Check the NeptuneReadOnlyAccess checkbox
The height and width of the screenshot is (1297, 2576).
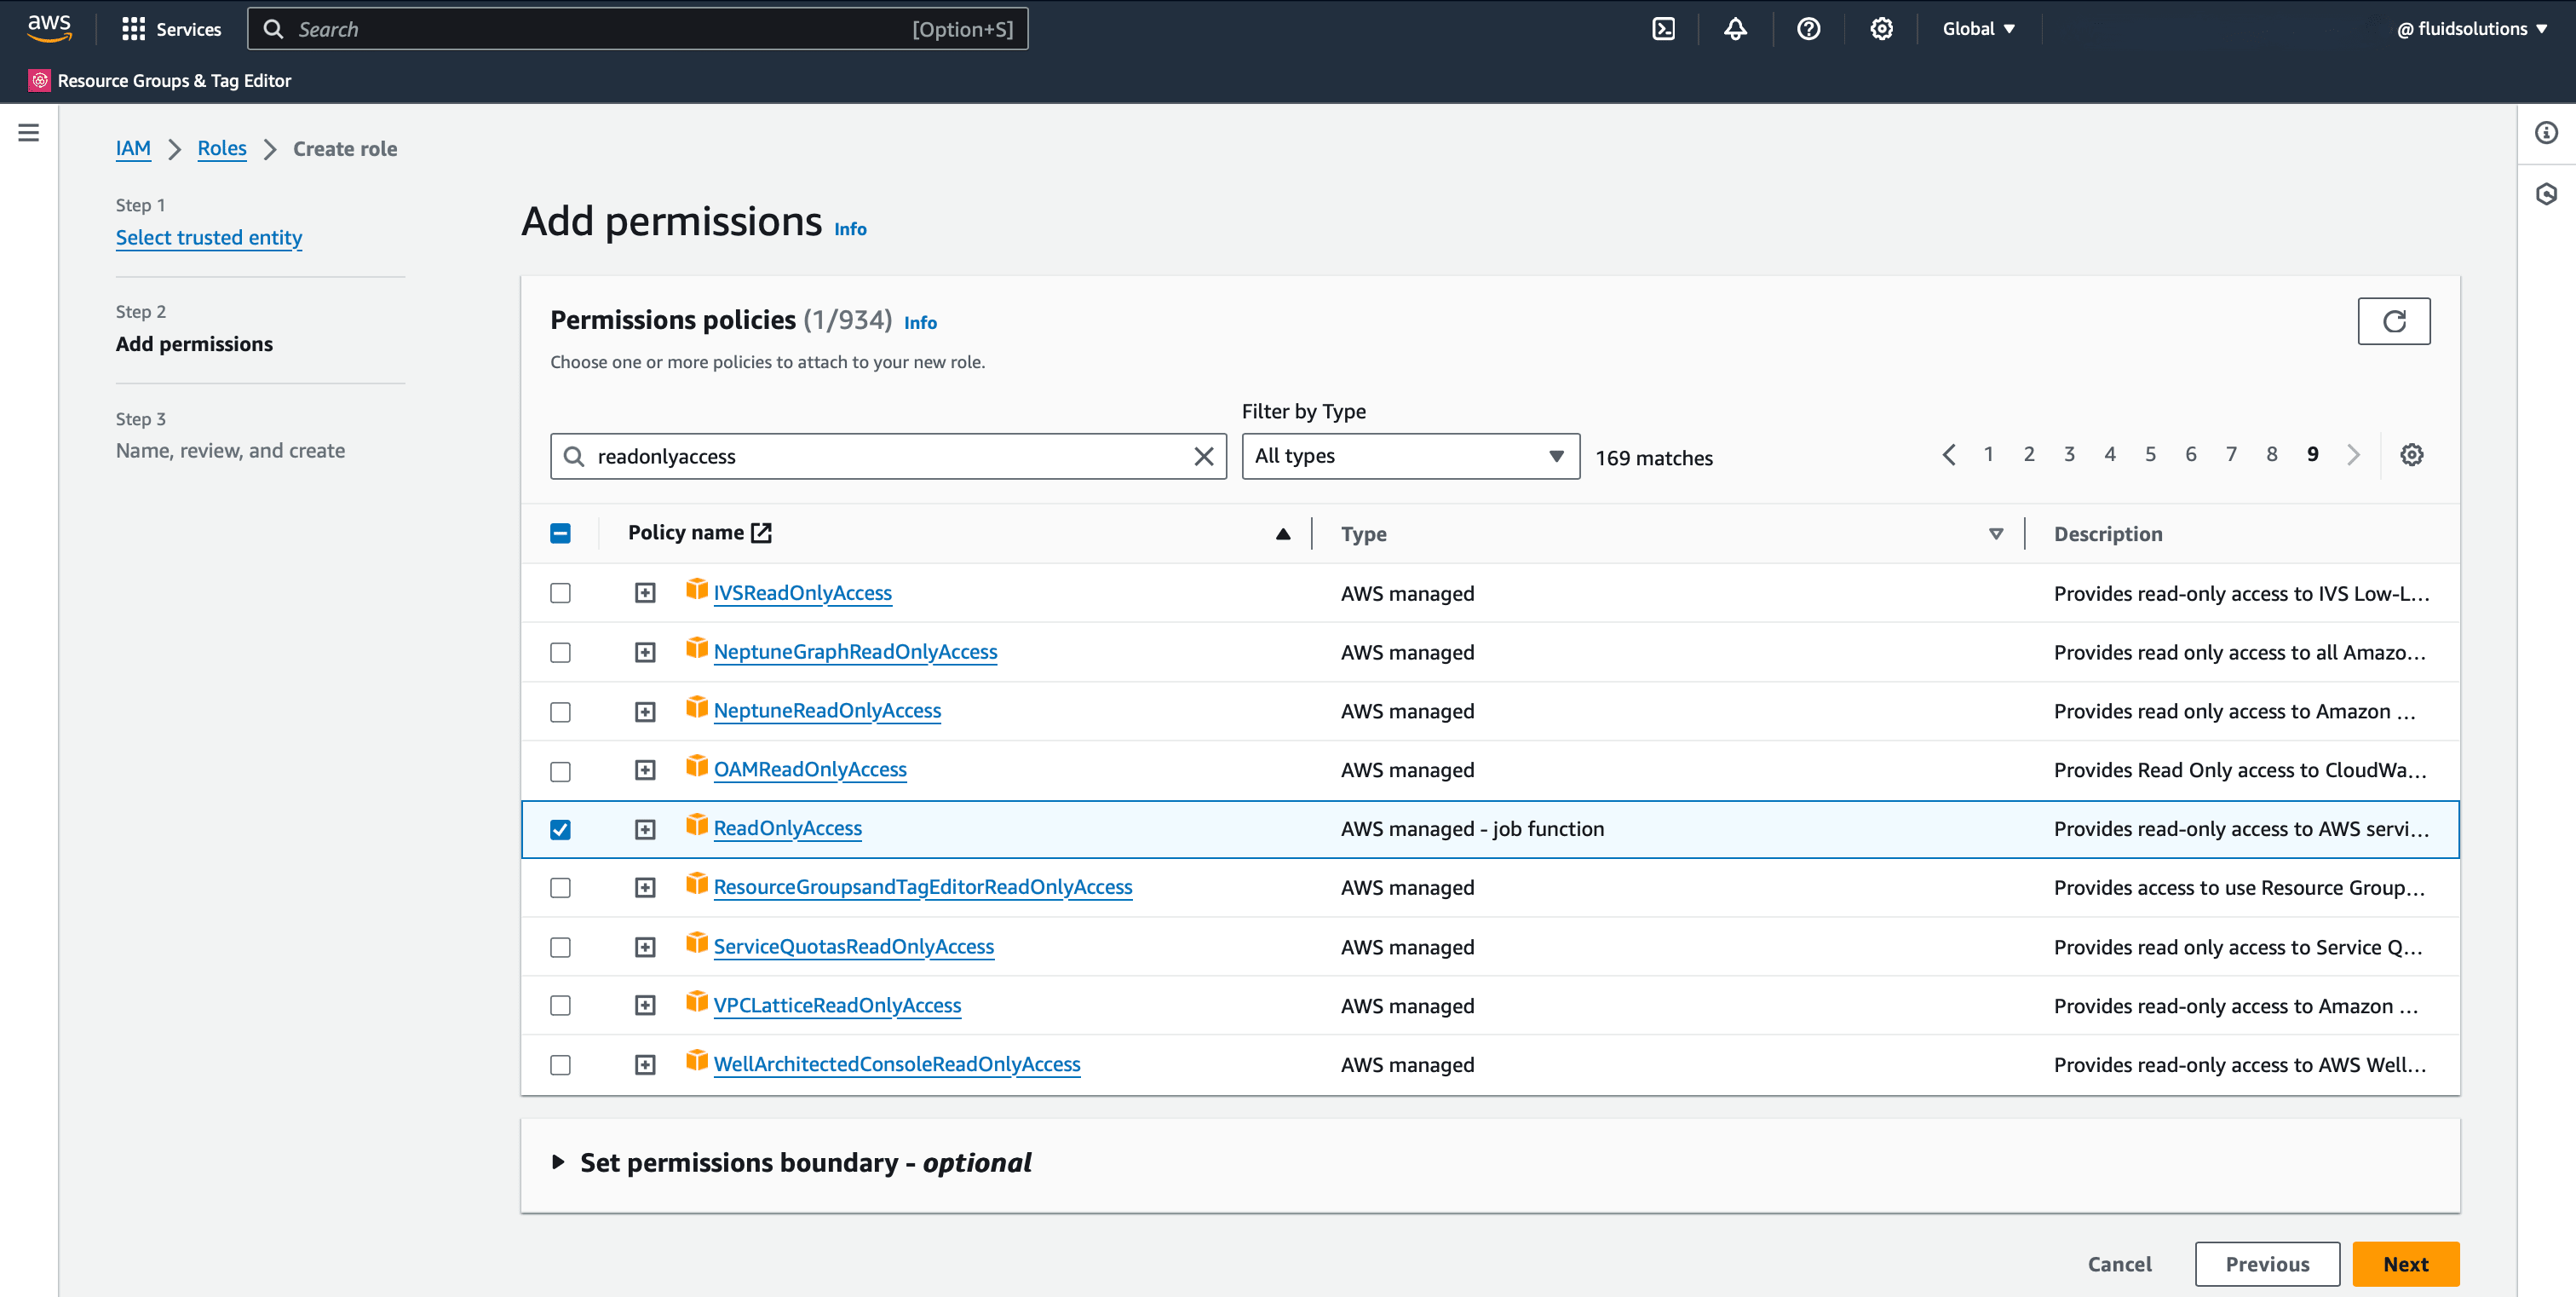[x=560, y=711]
